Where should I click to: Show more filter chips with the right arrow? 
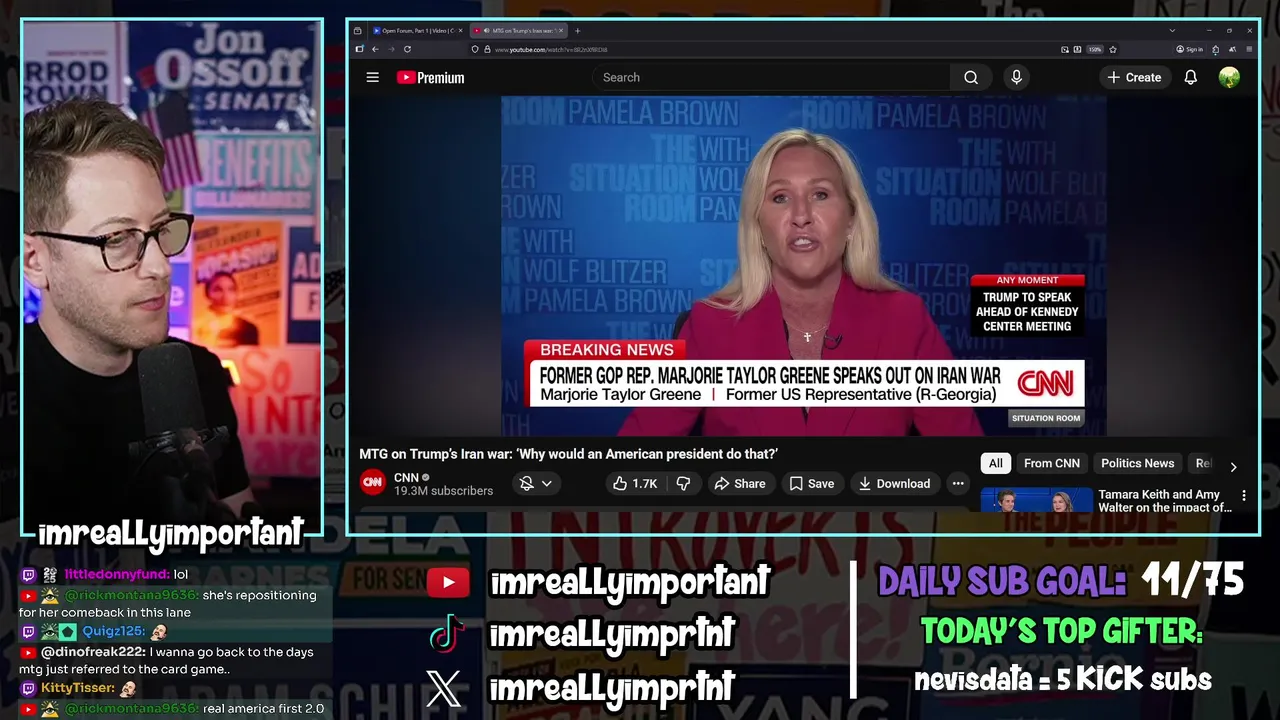click(x=1233, y=467)
